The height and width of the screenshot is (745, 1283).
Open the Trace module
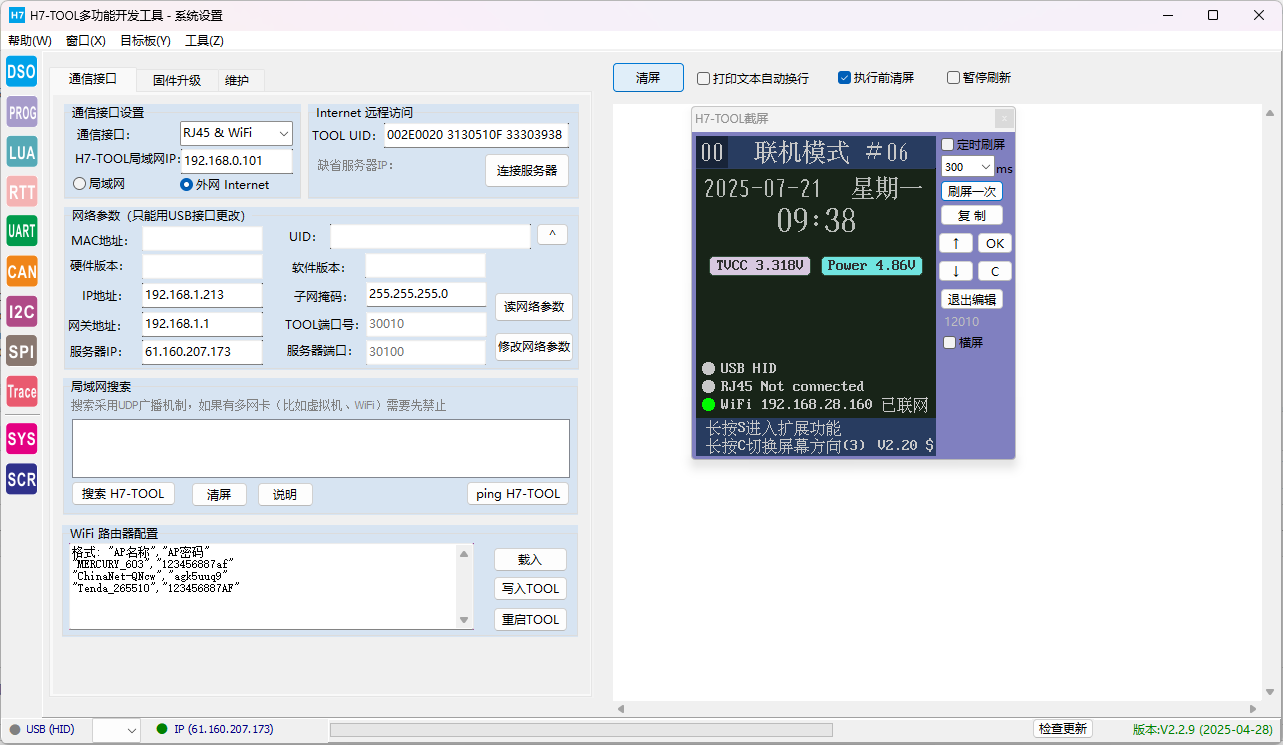22,391
